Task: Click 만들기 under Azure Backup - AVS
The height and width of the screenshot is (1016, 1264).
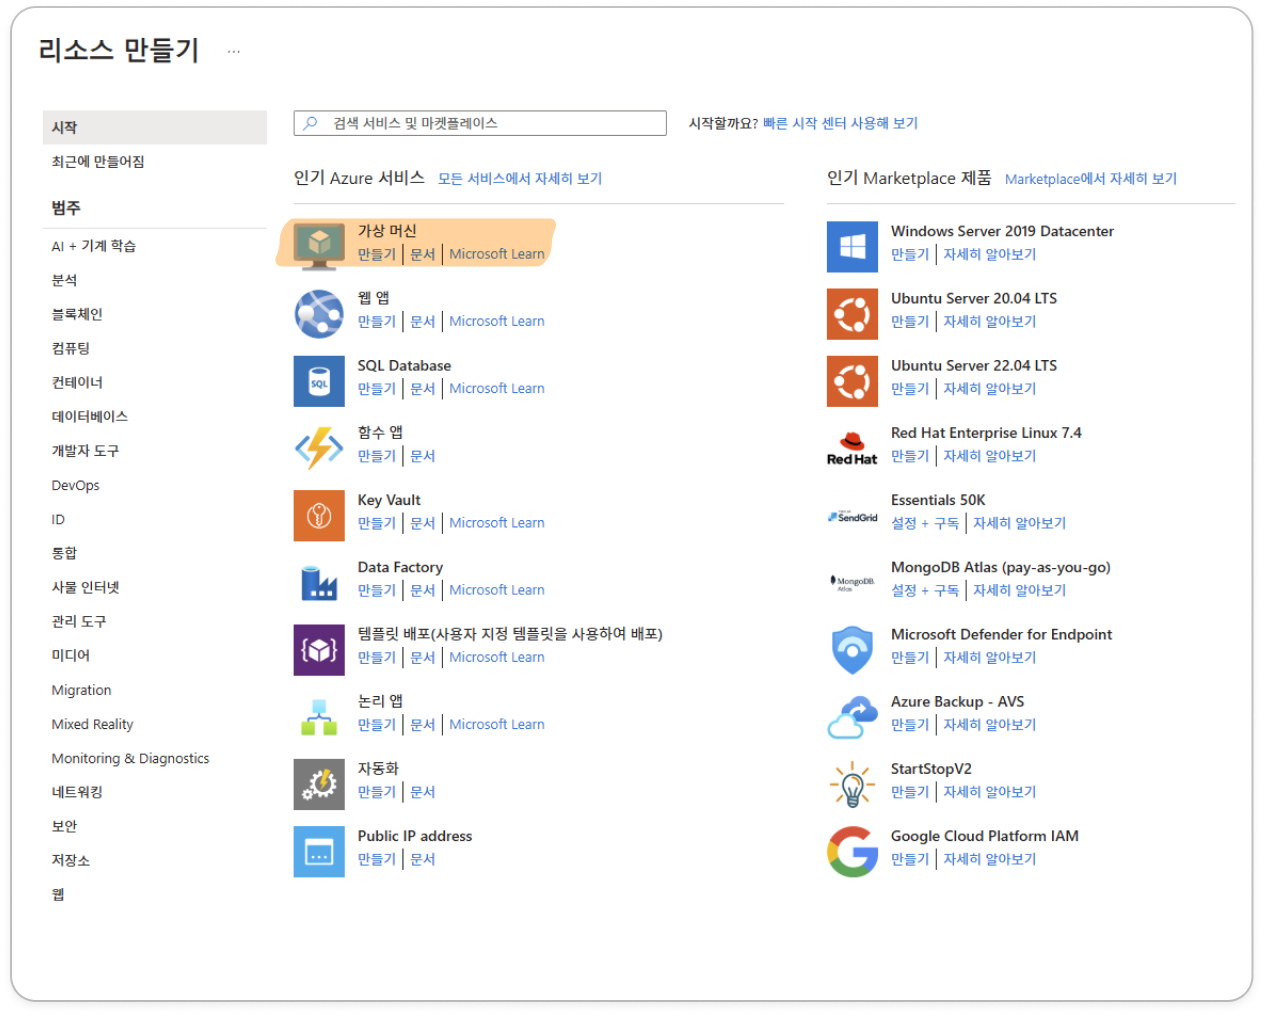Action: click(x=910, y=724)
